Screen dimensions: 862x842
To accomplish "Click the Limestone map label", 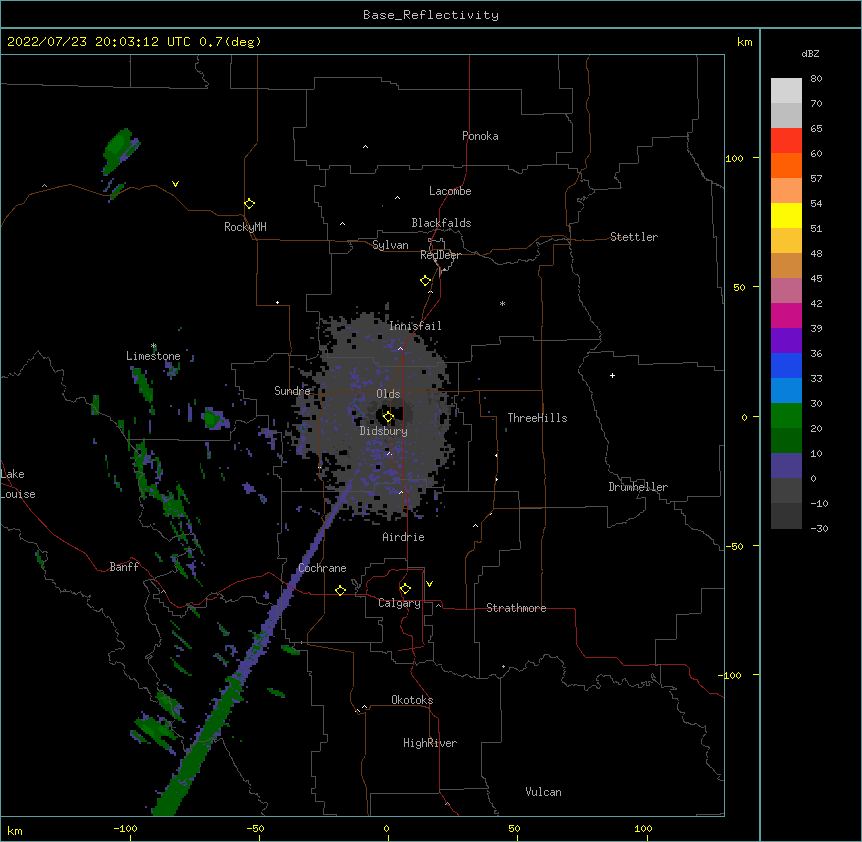I will click(x=153, y=356).
